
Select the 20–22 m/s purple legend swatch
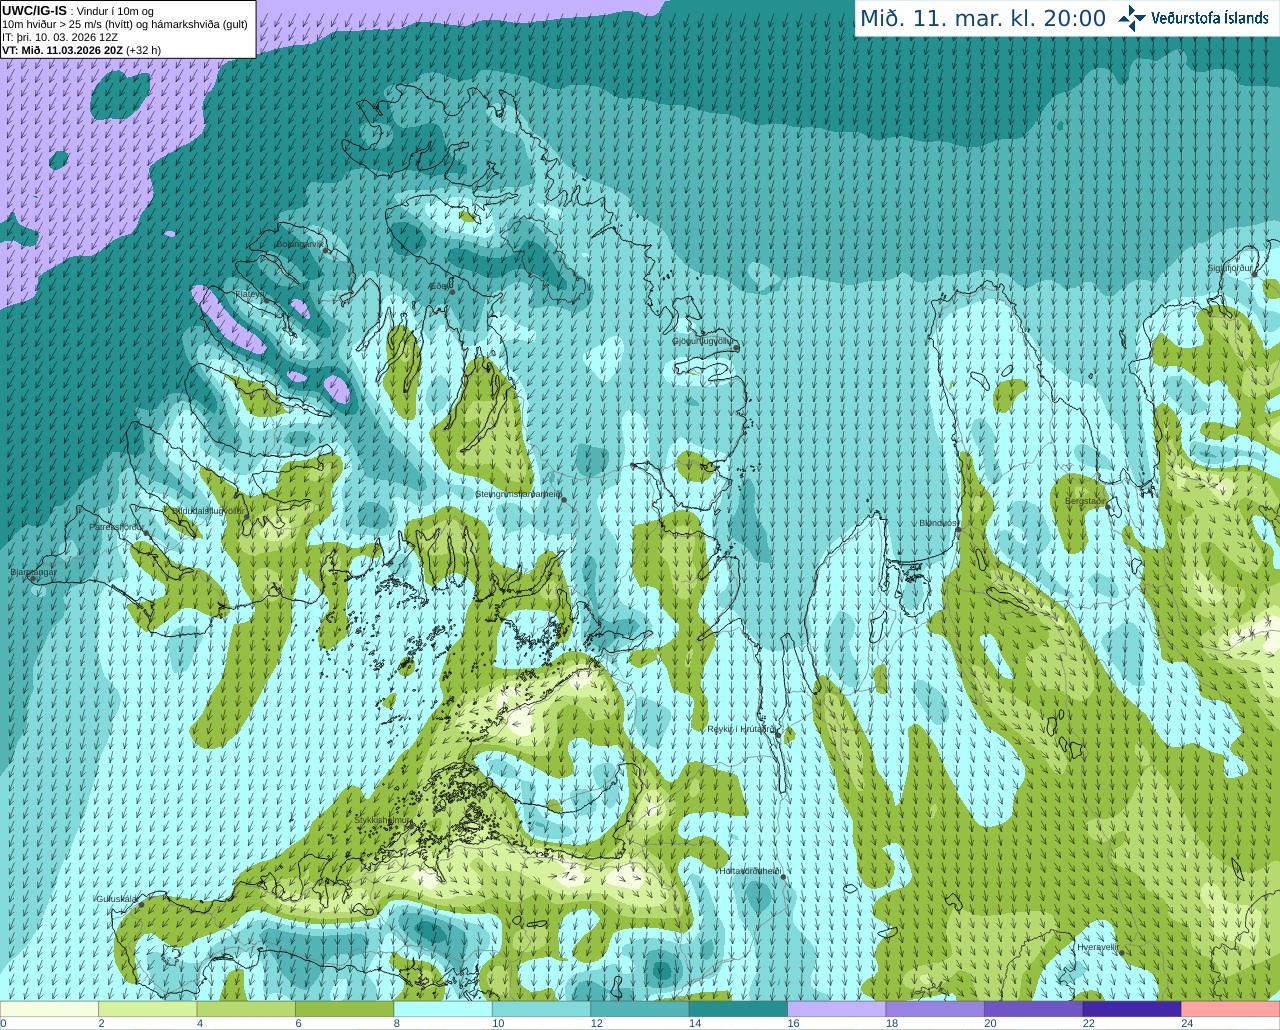(1034, 1009)
